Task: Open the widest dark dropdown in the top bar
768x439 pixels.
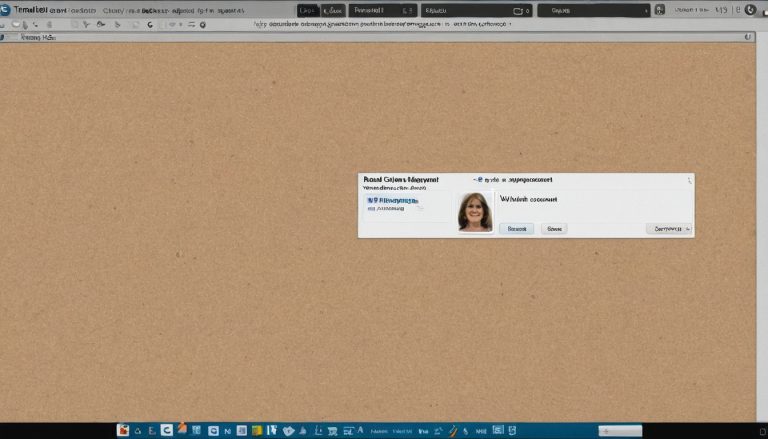Action: (593, 10)
